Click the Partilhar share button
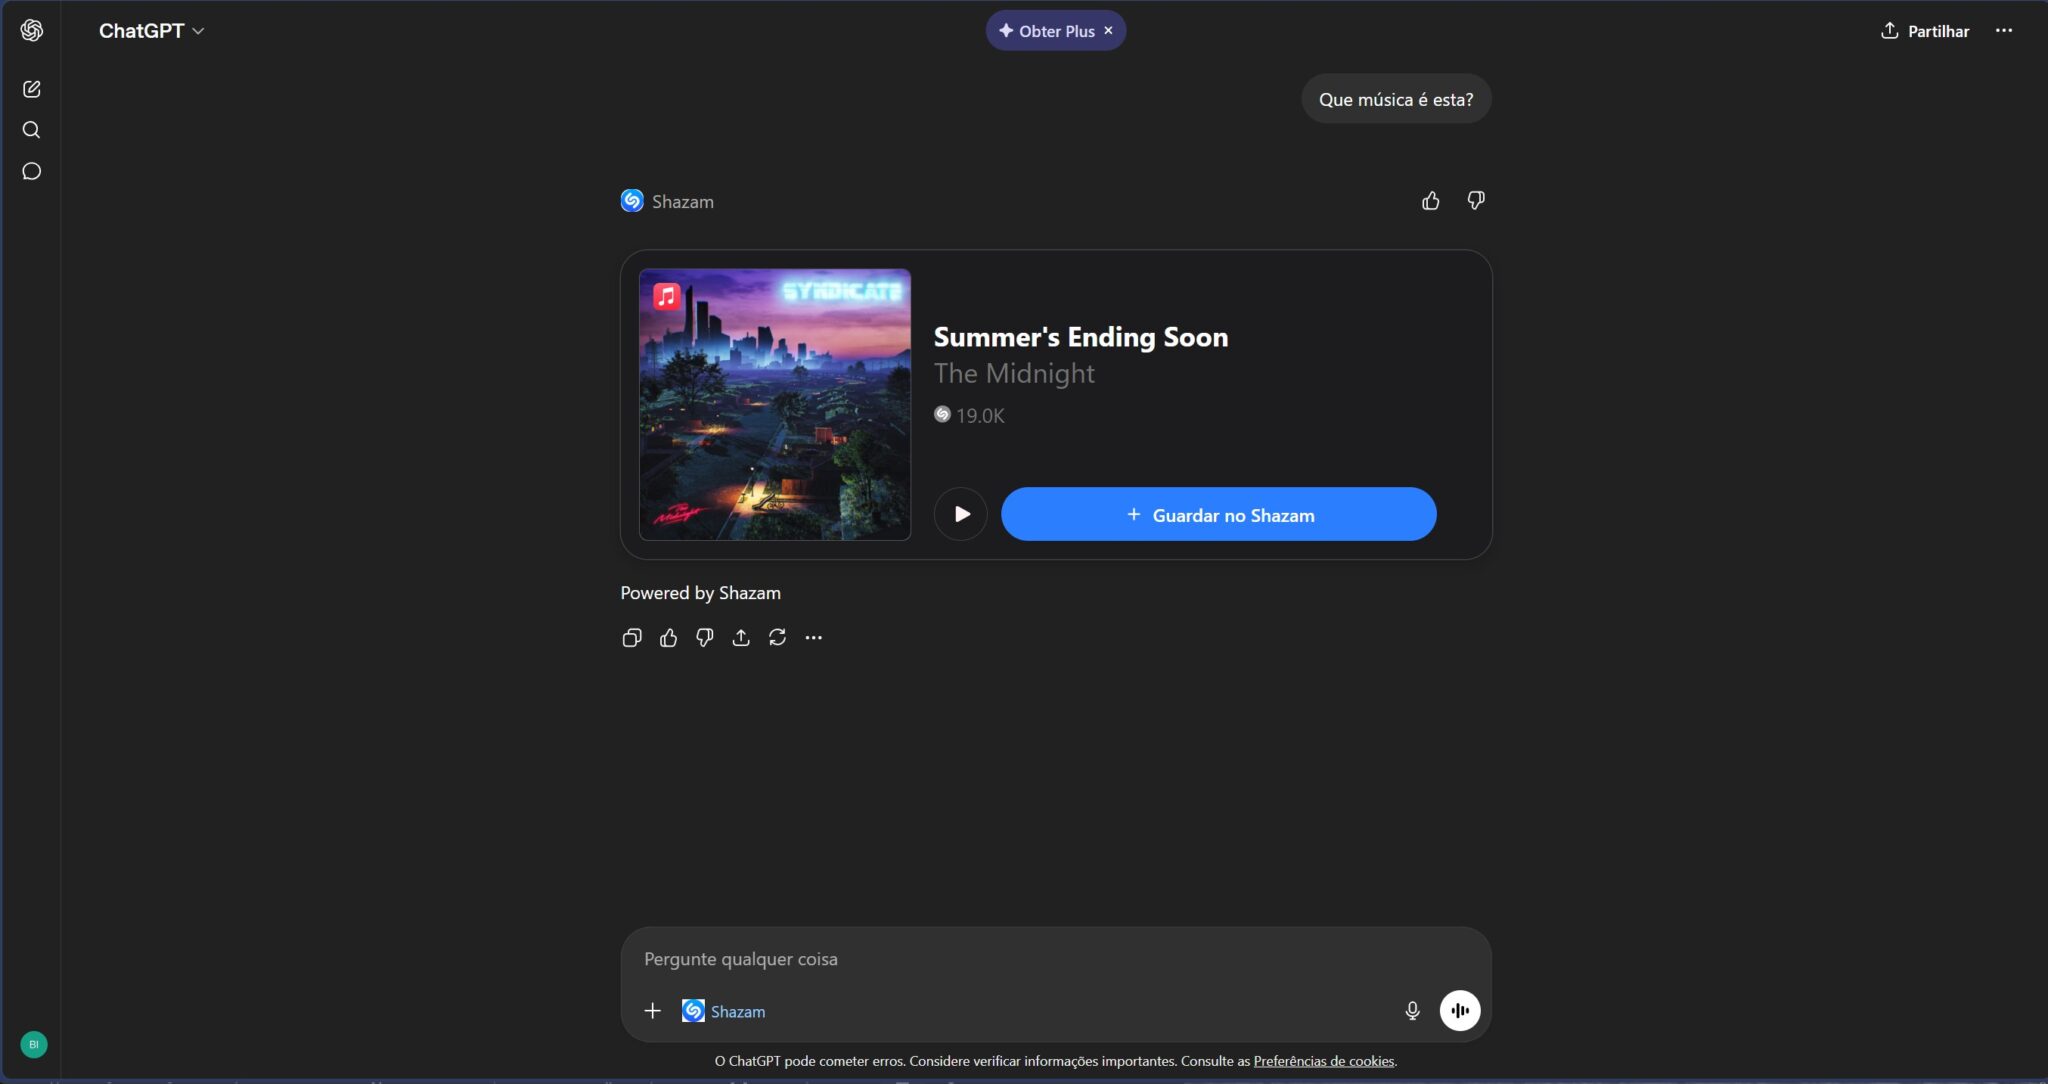This screenshot has height=1084, width=2048. click(x=1925, y=31)
